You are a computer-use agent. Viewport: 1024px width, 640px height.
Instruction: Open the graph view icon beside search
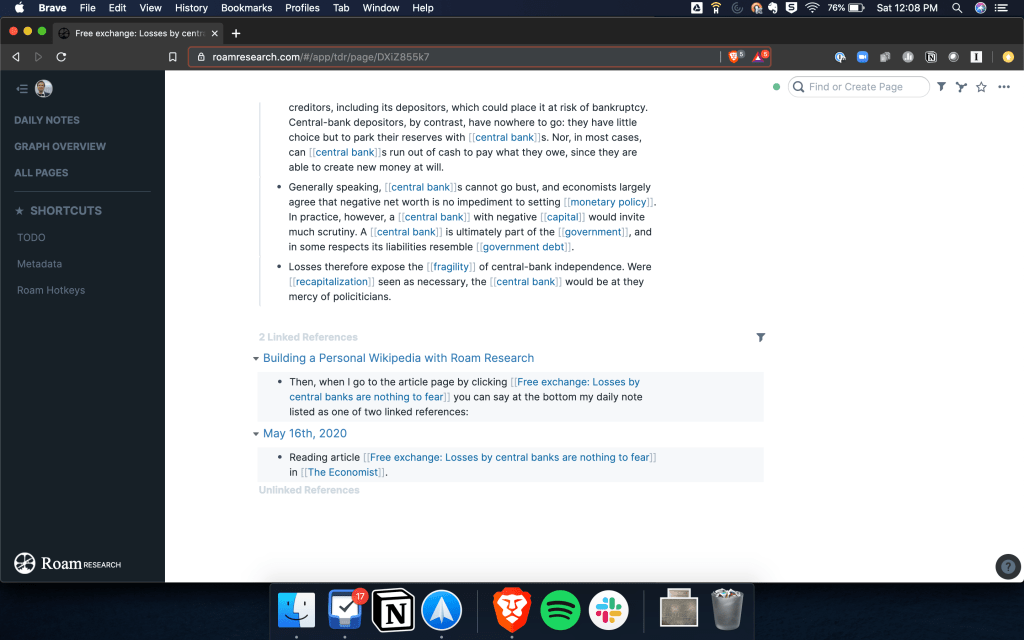(961, 87)
